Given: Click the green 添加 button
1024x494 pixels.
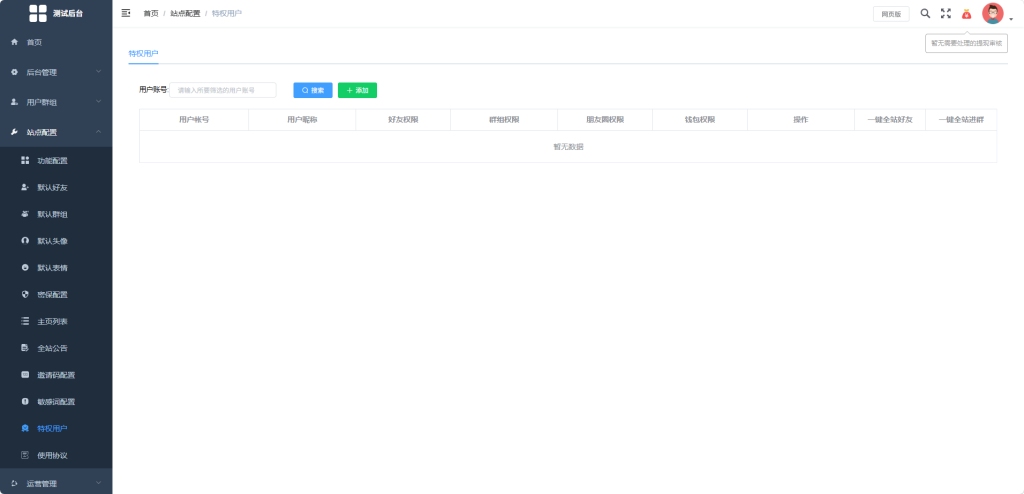Looking at the screenshot, I should tap(357, 90).
